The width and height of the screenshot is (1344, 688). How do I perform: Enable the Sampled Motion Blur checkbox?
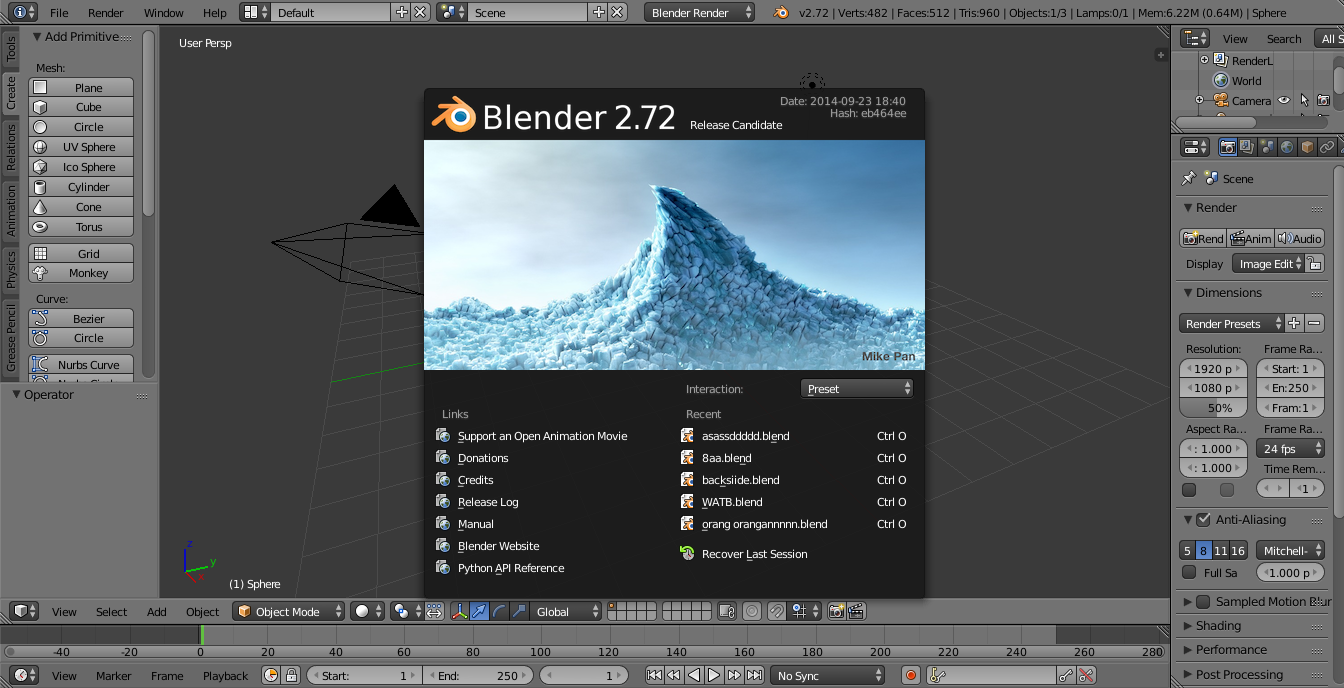pyautogui.click(x=1203, y=601)
